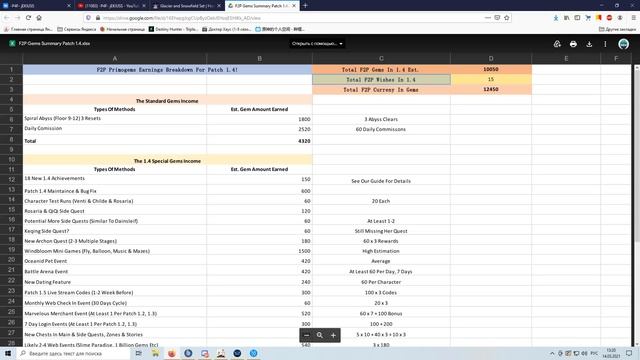Viewport: 640px width, 360px height.
Task: Open a new browser tab
Action: 305,5
